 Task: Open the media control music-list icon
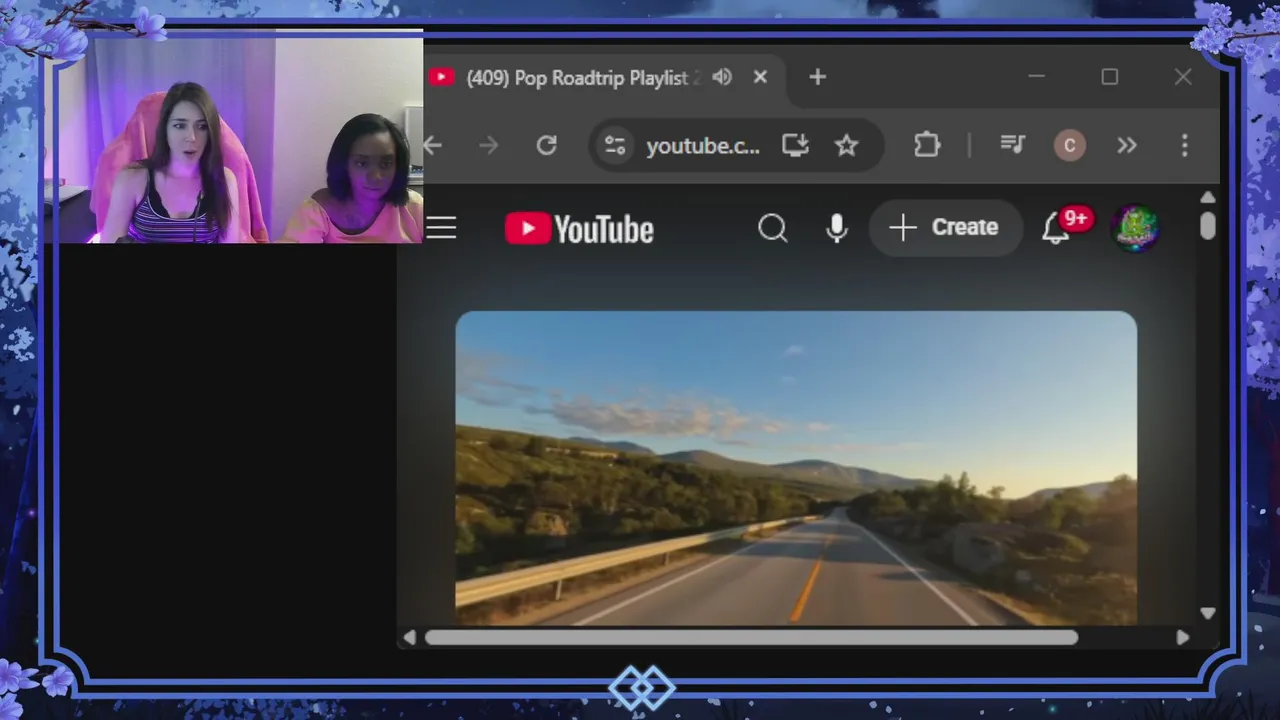pyautogui.click(x=1013, y=146)
